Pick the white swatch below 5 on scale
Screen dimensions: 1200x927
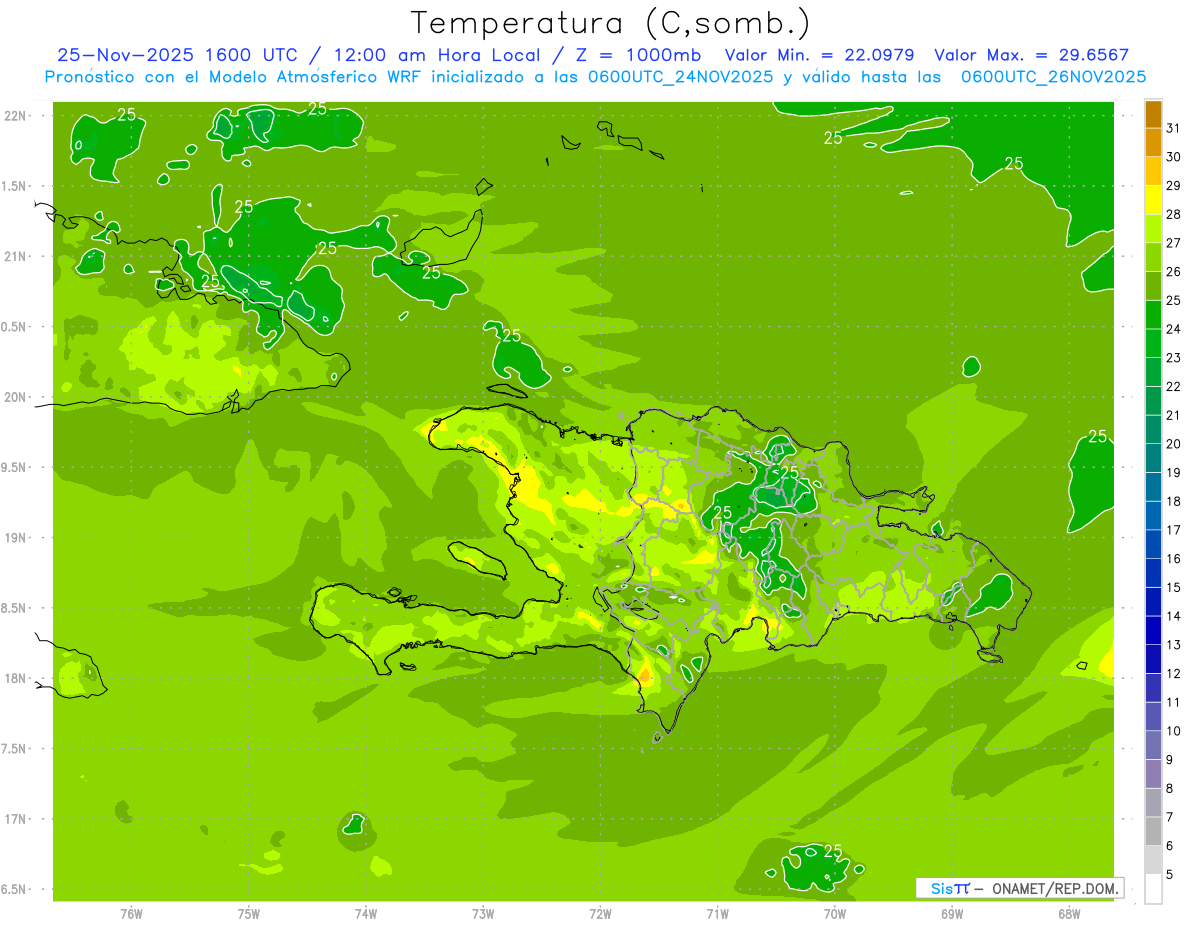click(1153, 889)
